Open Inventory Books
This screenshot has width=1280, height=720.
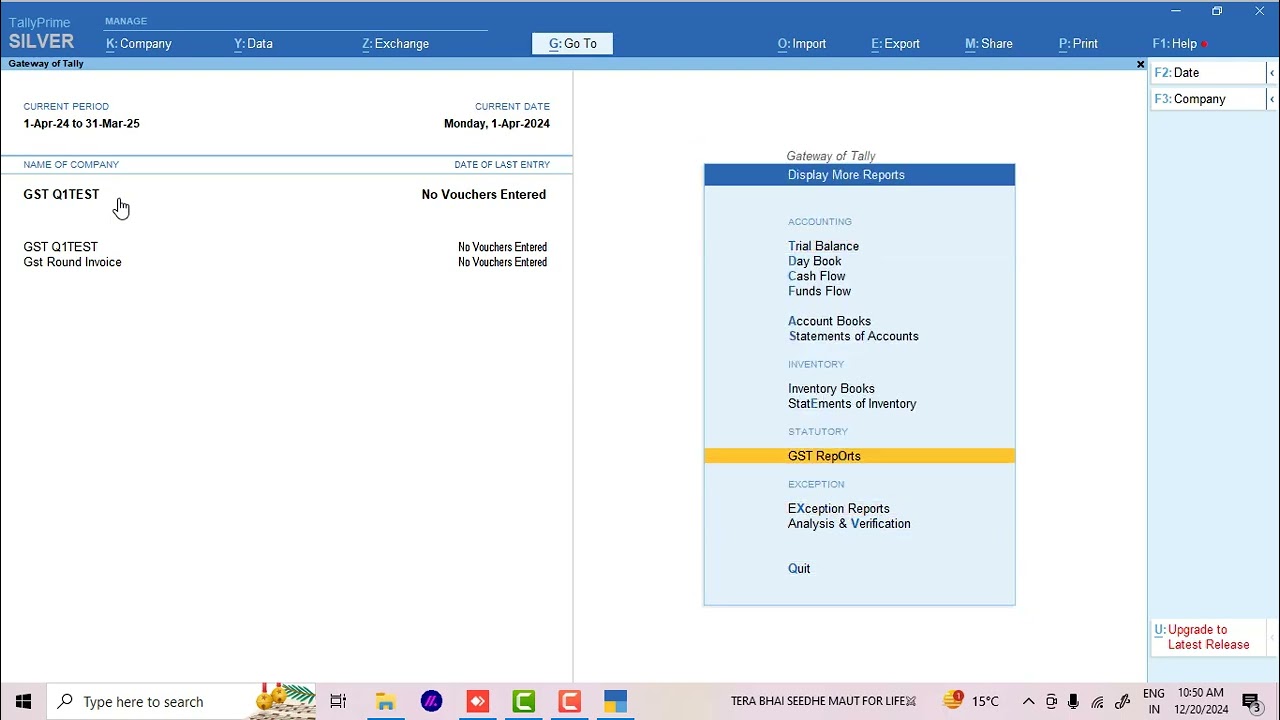click(x=831, y=389)
